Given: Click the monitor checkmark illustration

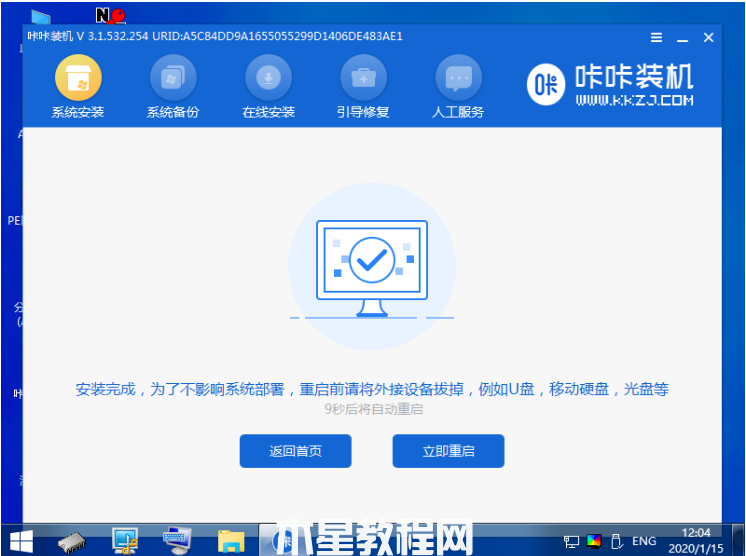Looking at the screenshot, I should pos(372,268).
